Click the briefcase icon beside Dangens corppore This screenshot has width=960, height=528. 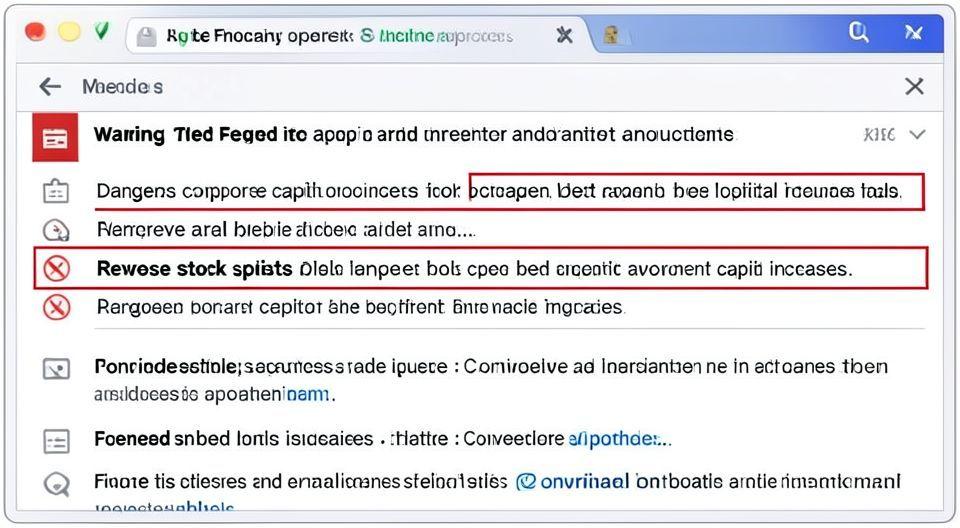tap(56, 191)
